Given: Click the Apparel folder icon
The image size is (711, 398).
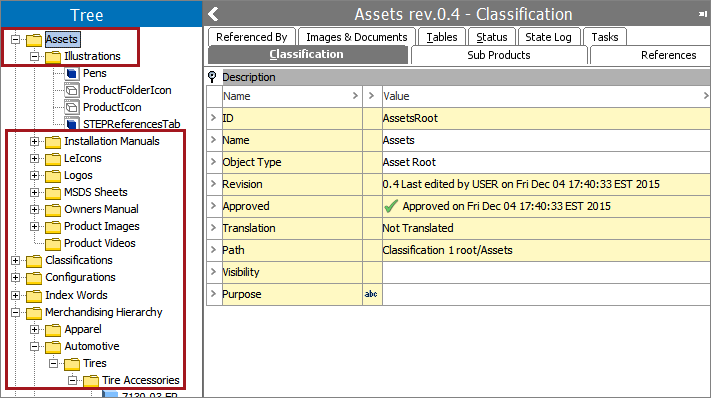Looking at the screenshot, I should pos(53,330).
